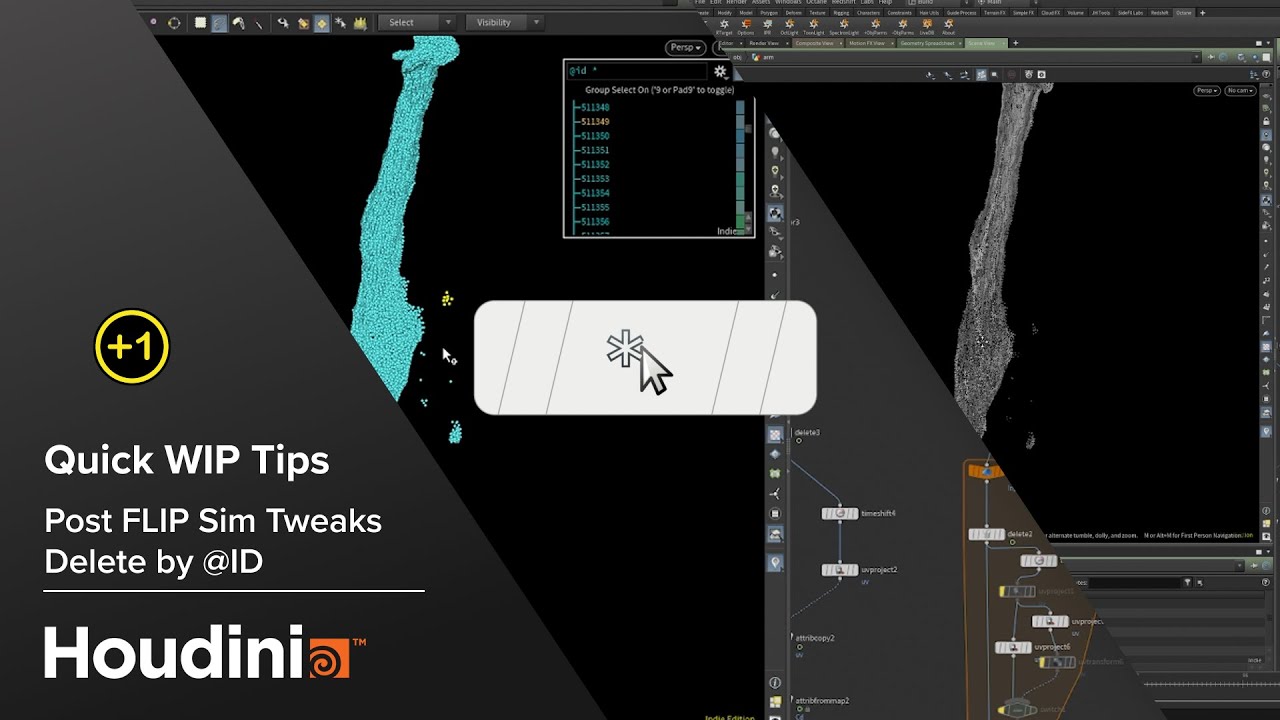The height and width of the screenshot is (720, 1280).
Task: Click the obj path segment
Action: tap(737, 57)
